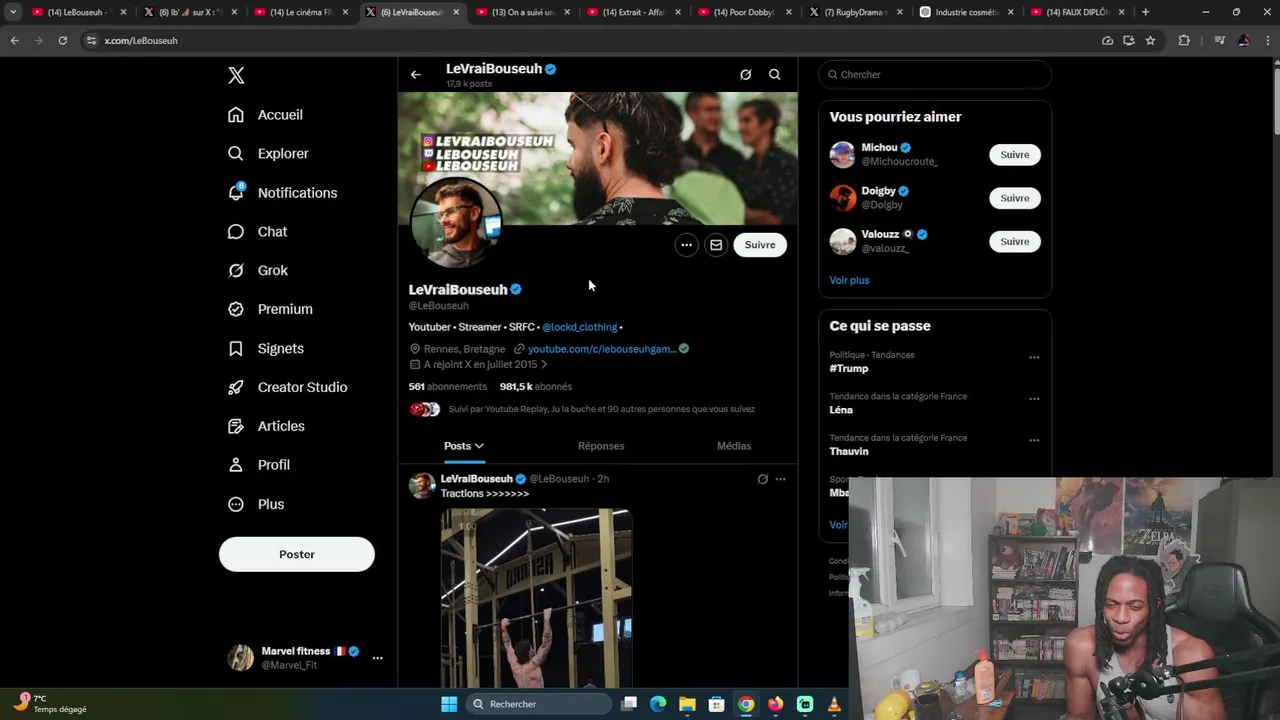Click the search icon in profile header
This screenshot has width=1280, height=720.
click(775, 75)
